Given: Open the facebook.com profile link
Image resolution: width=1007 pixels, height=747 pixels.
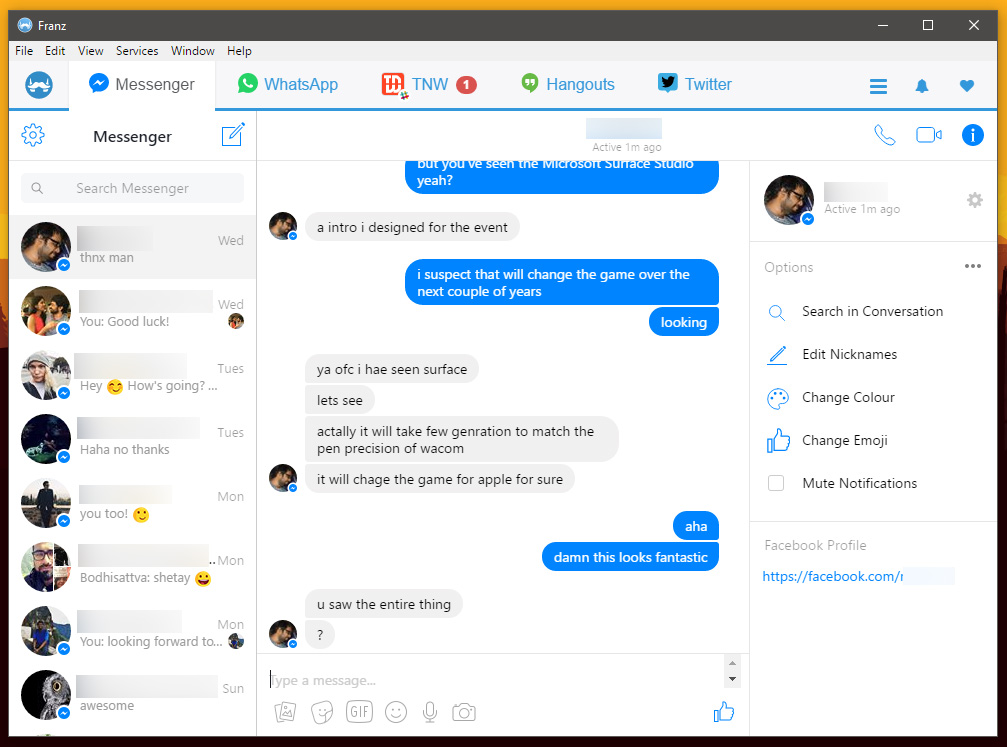Looking at the screenshot, I should click(x=832, y=576).
